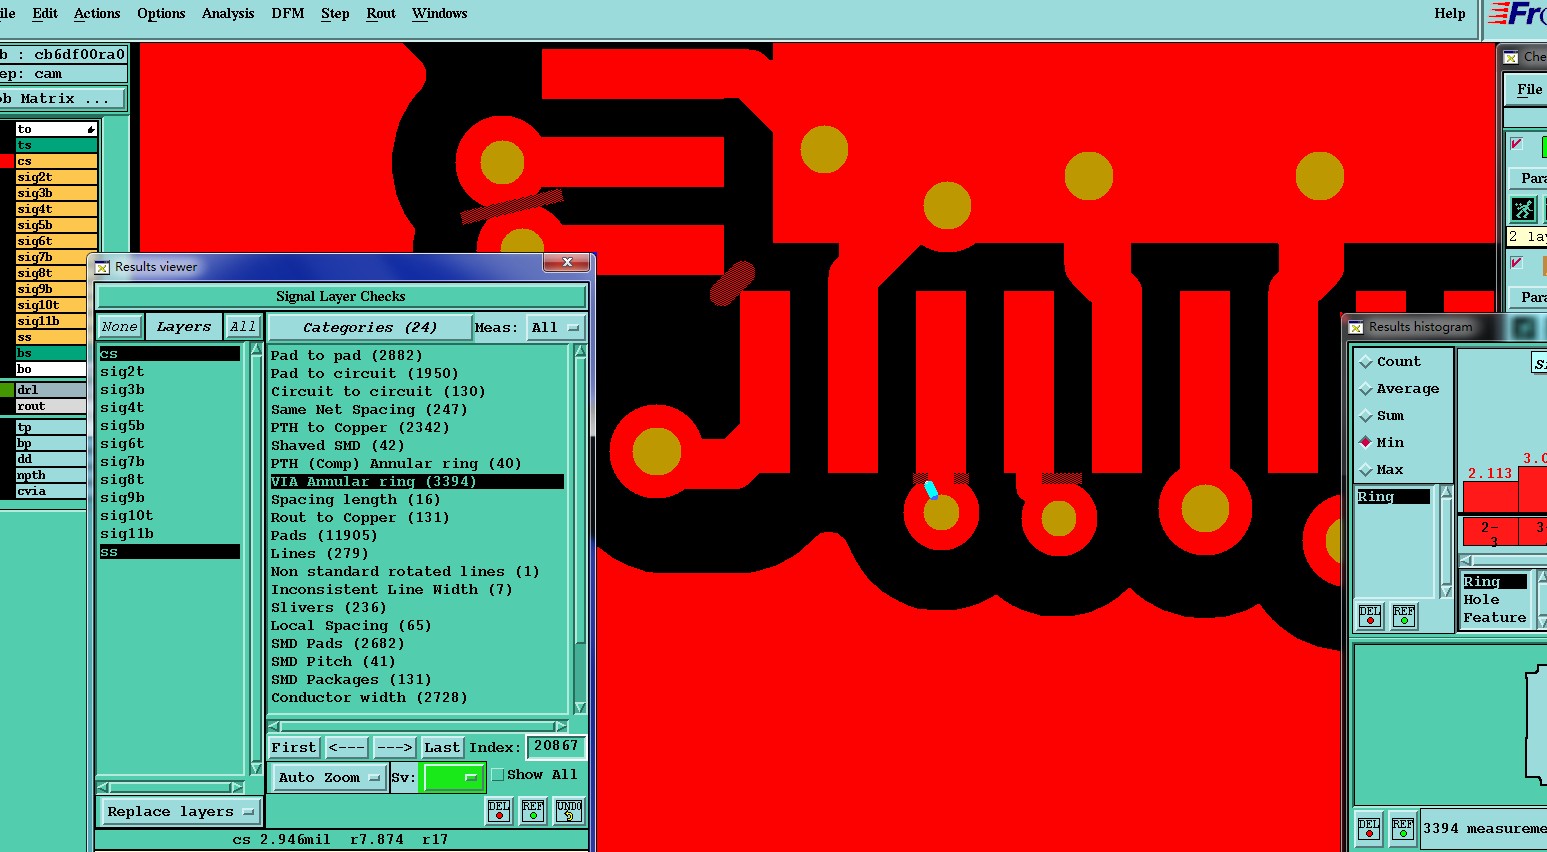This screenshot has height=852, width=1547.
Task: Click the categories list horizontal scrollbar
Action: (x=418, y=726)
